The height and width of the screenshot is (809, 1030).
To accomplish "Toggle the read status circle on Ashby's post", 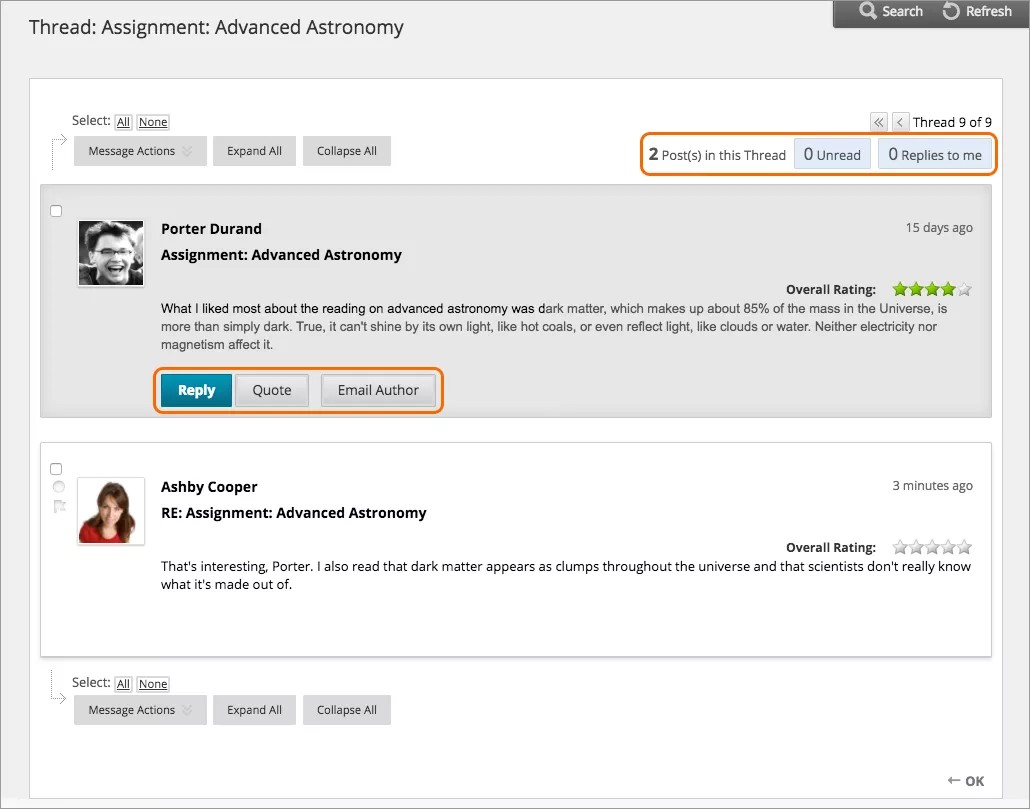I will 58,487.
